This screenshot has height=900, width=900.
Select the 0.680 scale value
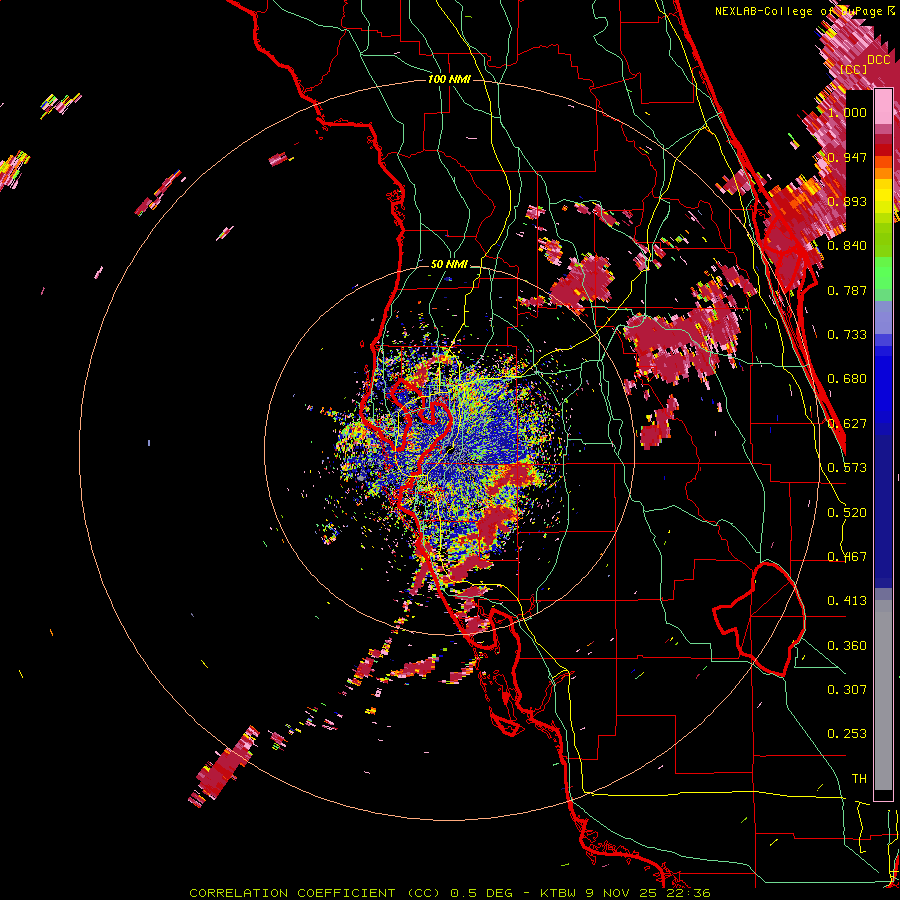(x=847, y=379)
